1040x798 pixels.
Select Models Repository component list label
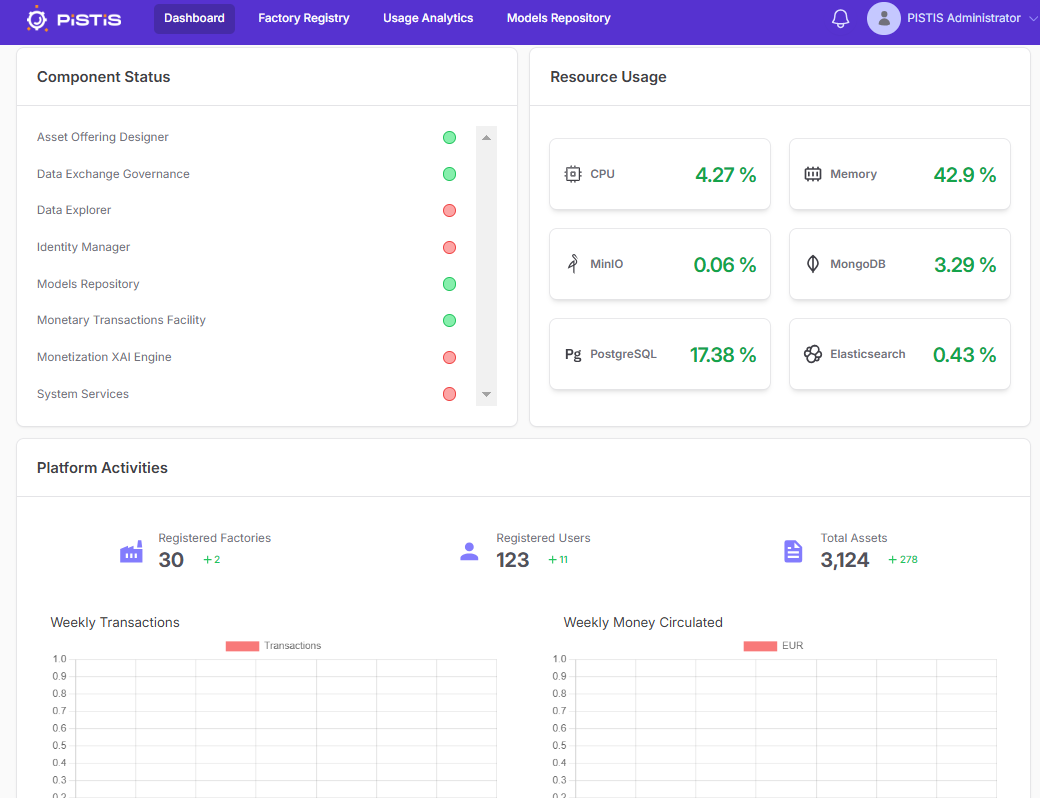tap(88, 284)
